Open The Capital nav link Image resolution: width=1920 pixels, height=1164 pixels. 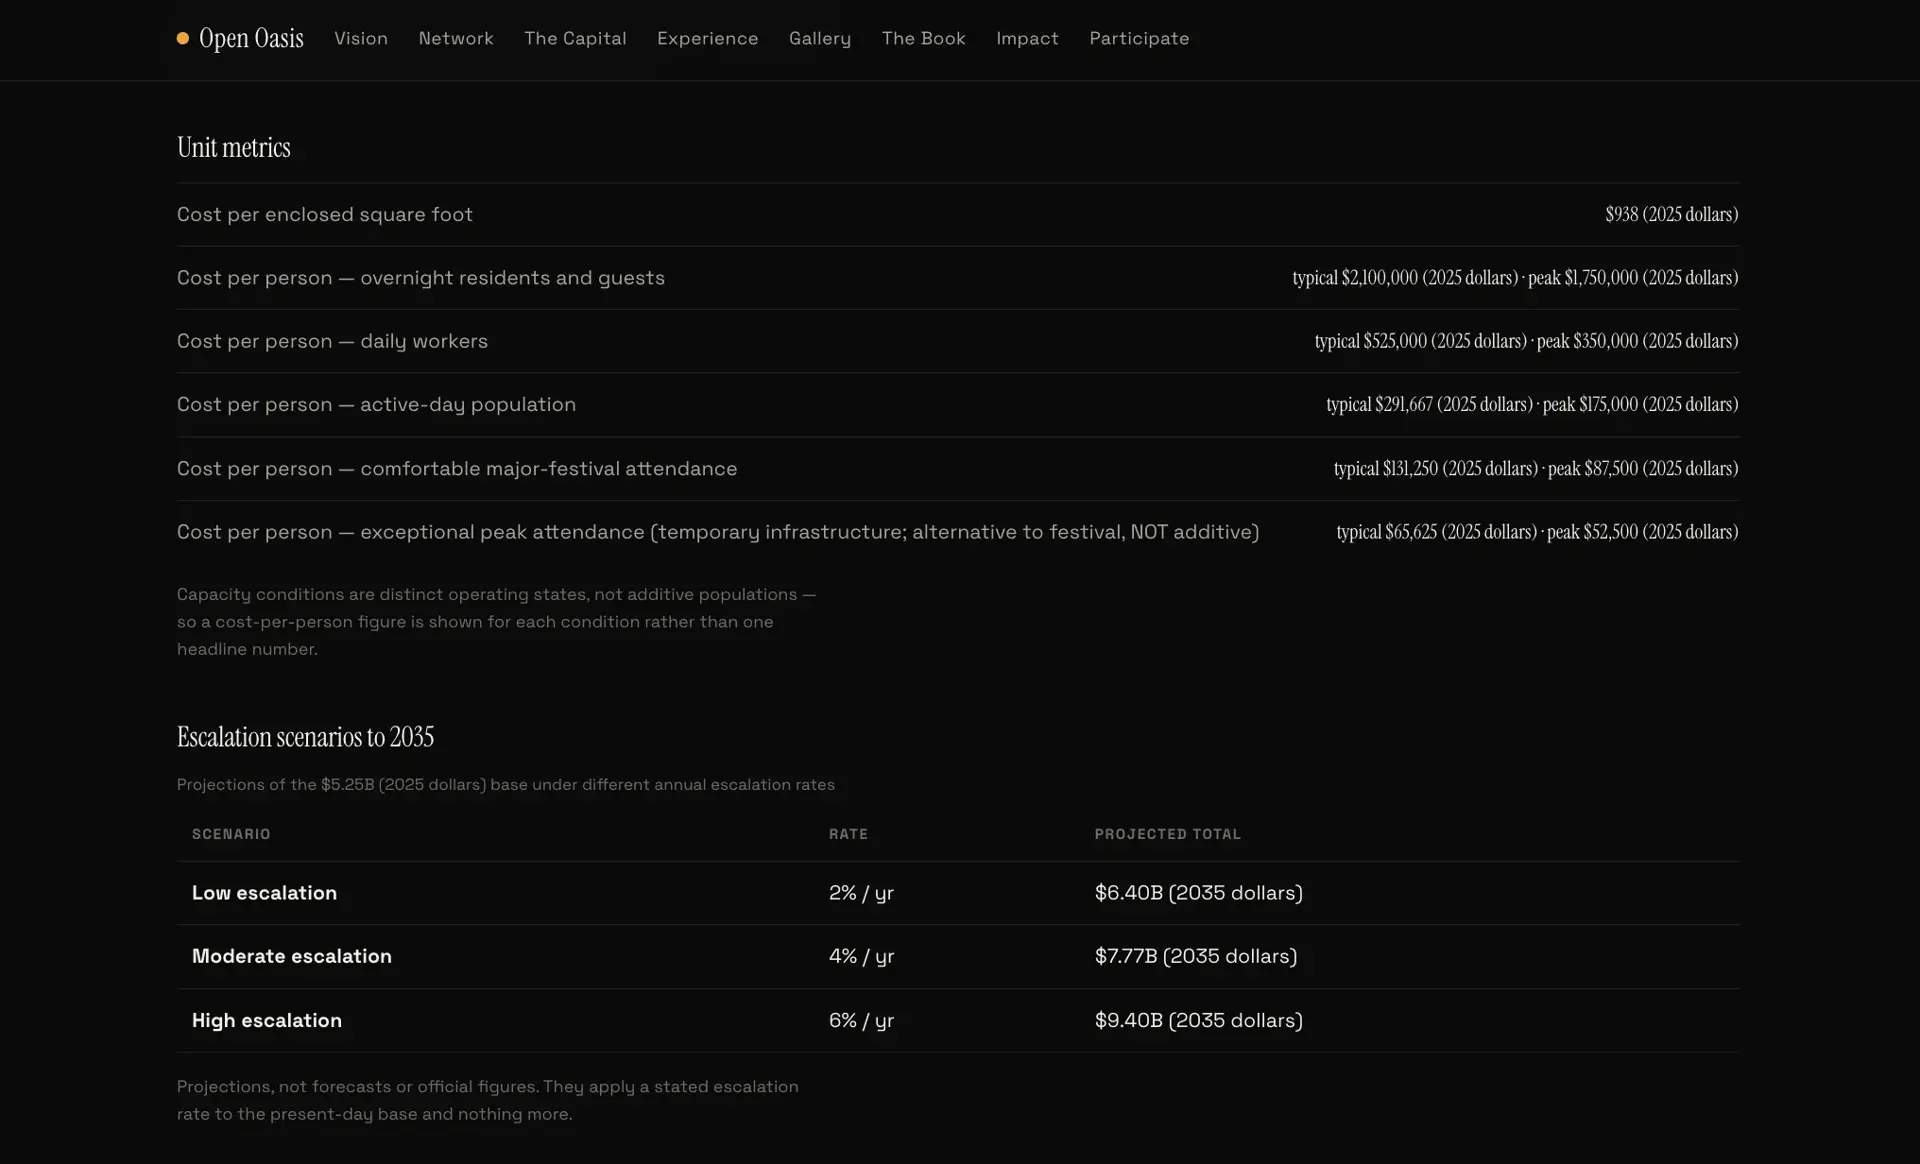[575, 38]
